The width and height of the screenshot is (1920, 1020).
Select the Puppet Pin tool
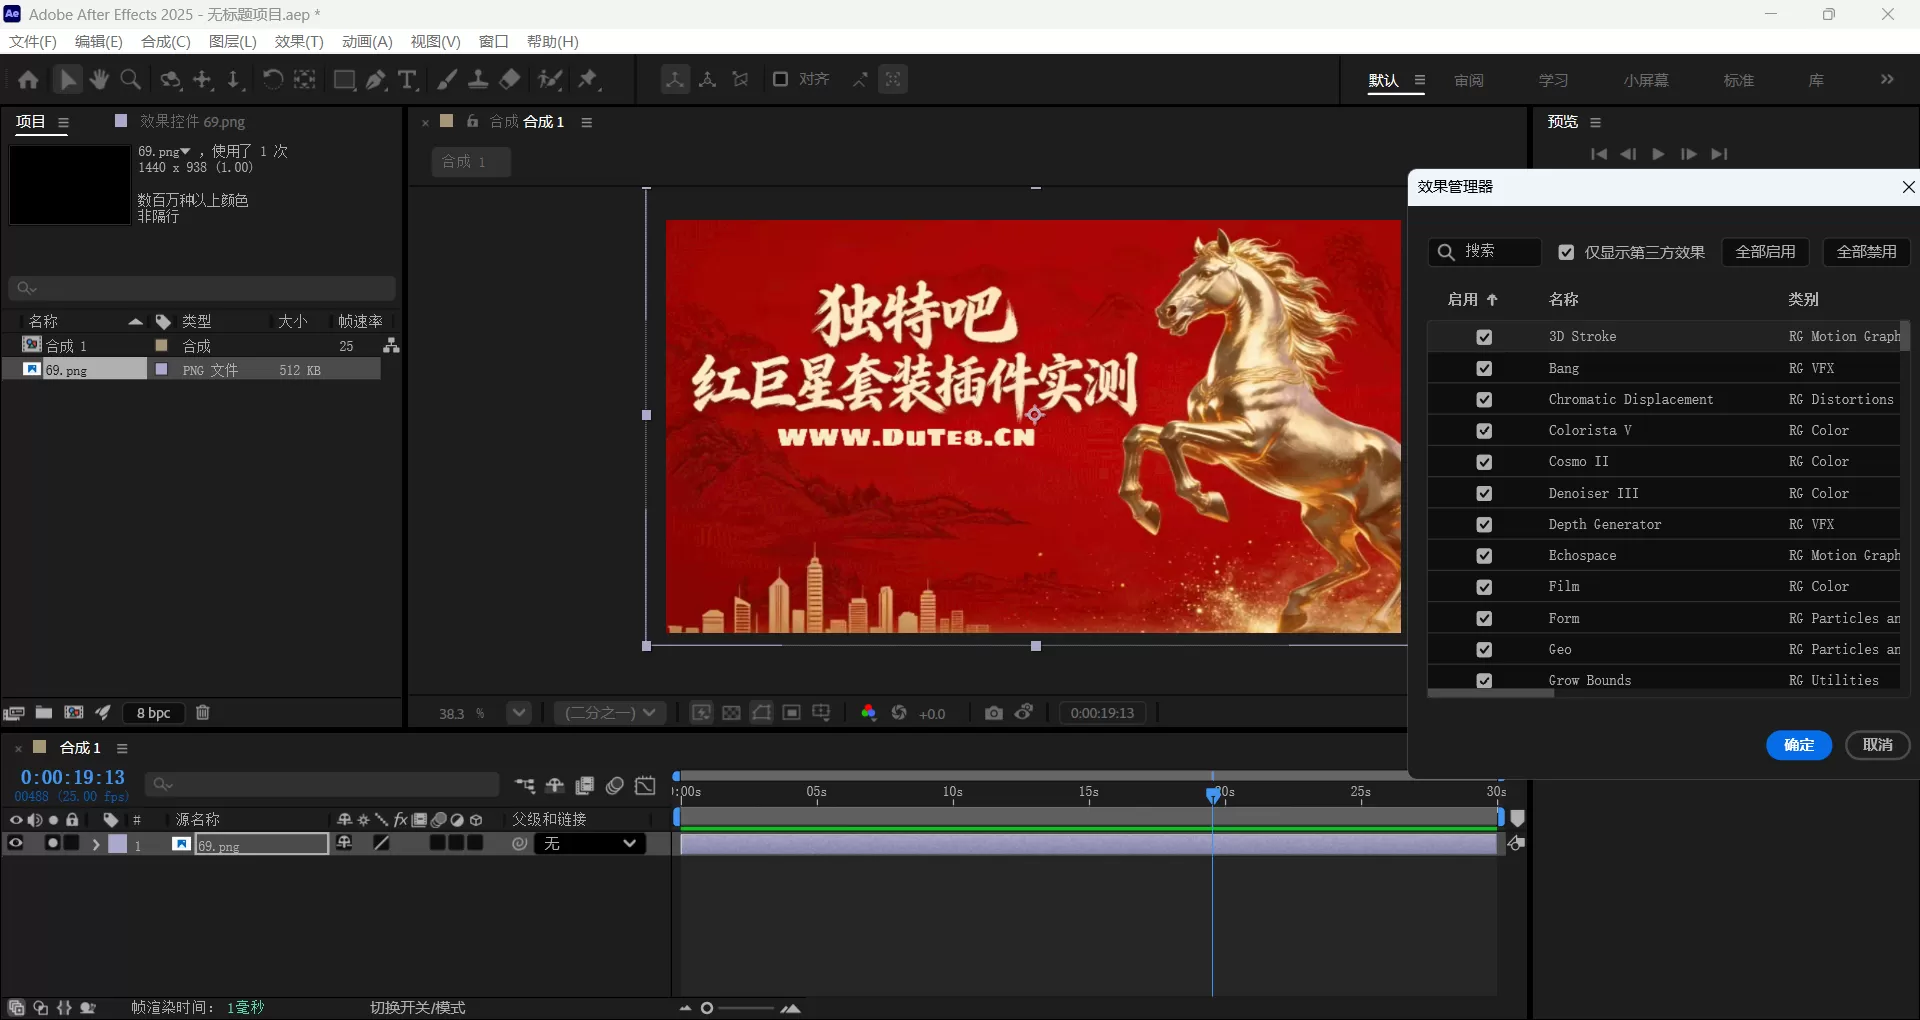point(590,80)
